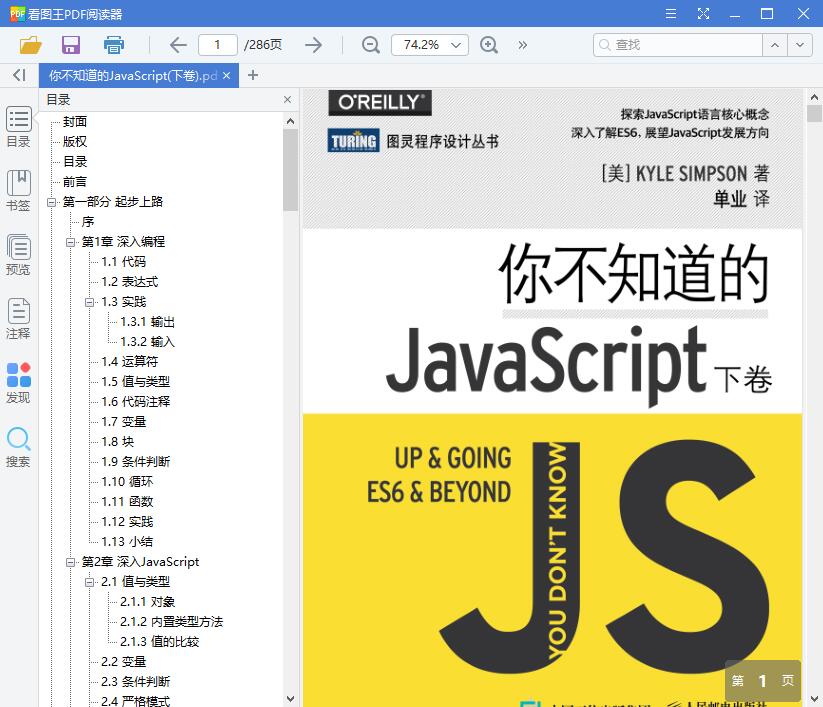This screenshot has height=707, width=823.
Task: Open outline entry 1.11 函数
Action: click(x=127, y=502)
